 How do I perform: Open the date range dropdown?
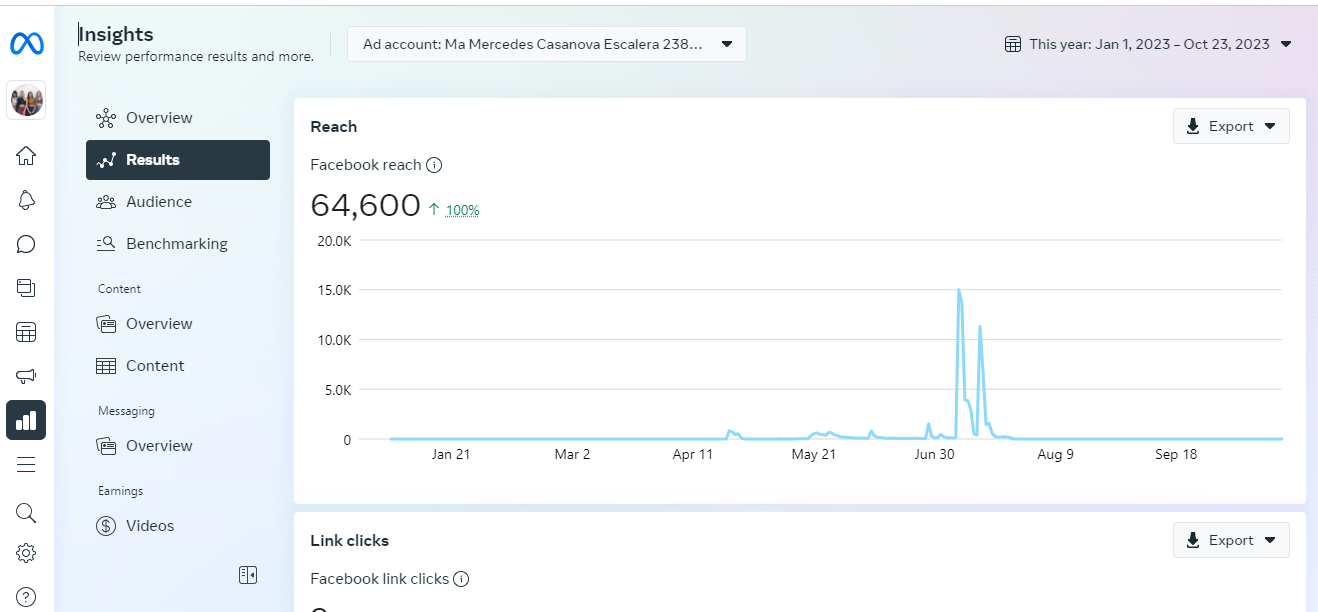(x=1148, y=44)
